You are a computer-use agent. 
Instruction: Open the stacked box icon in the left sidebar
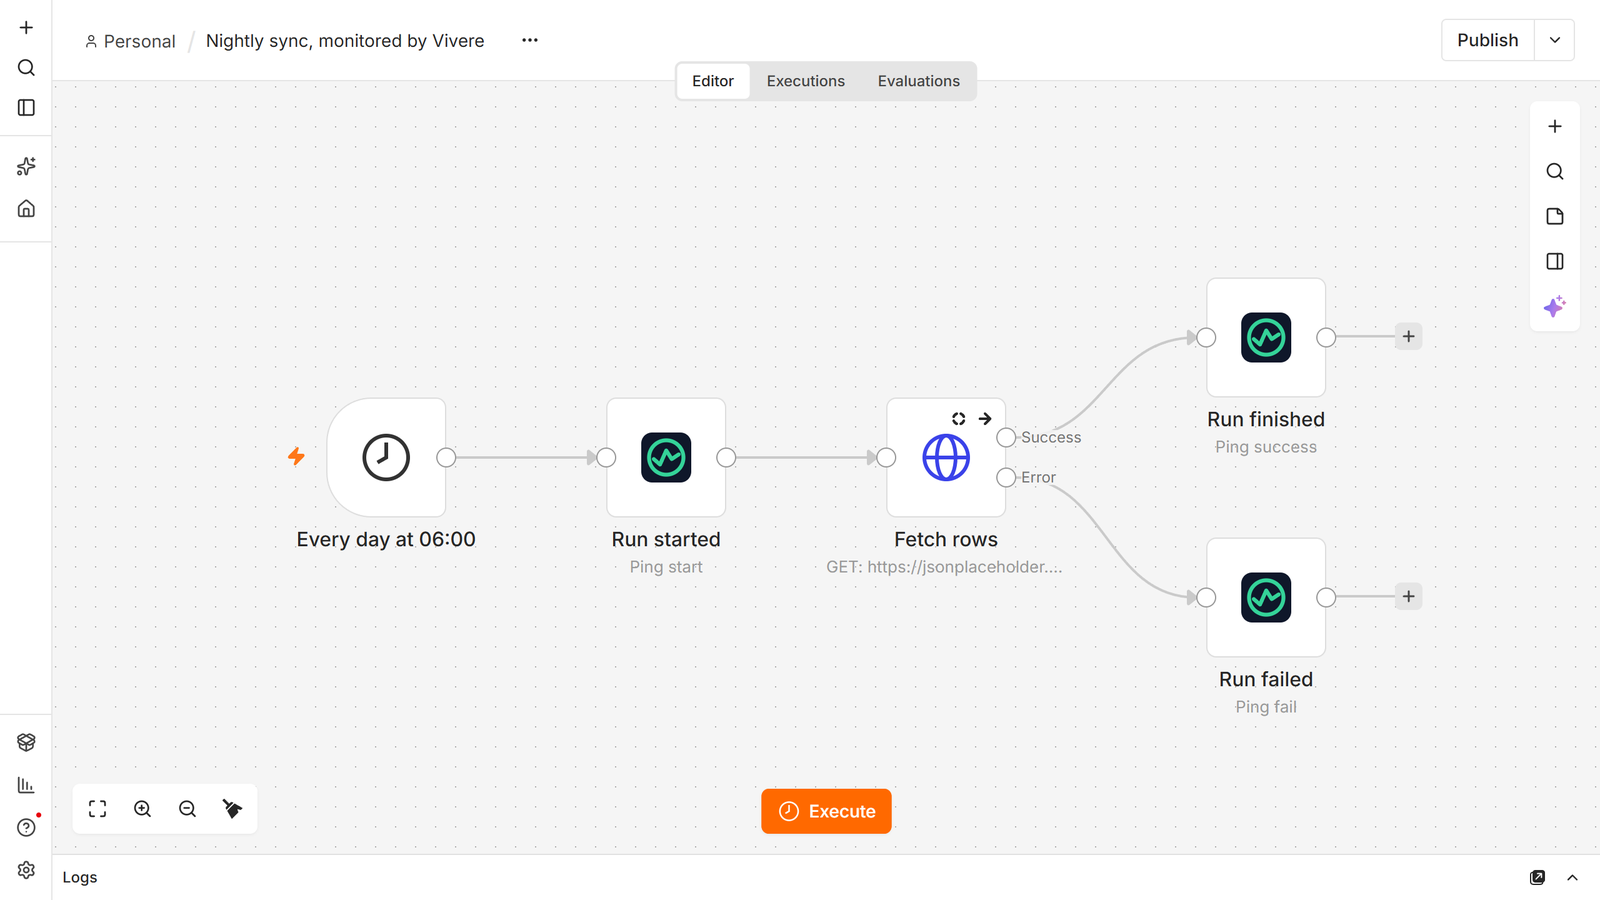click(x=26, y=742)
